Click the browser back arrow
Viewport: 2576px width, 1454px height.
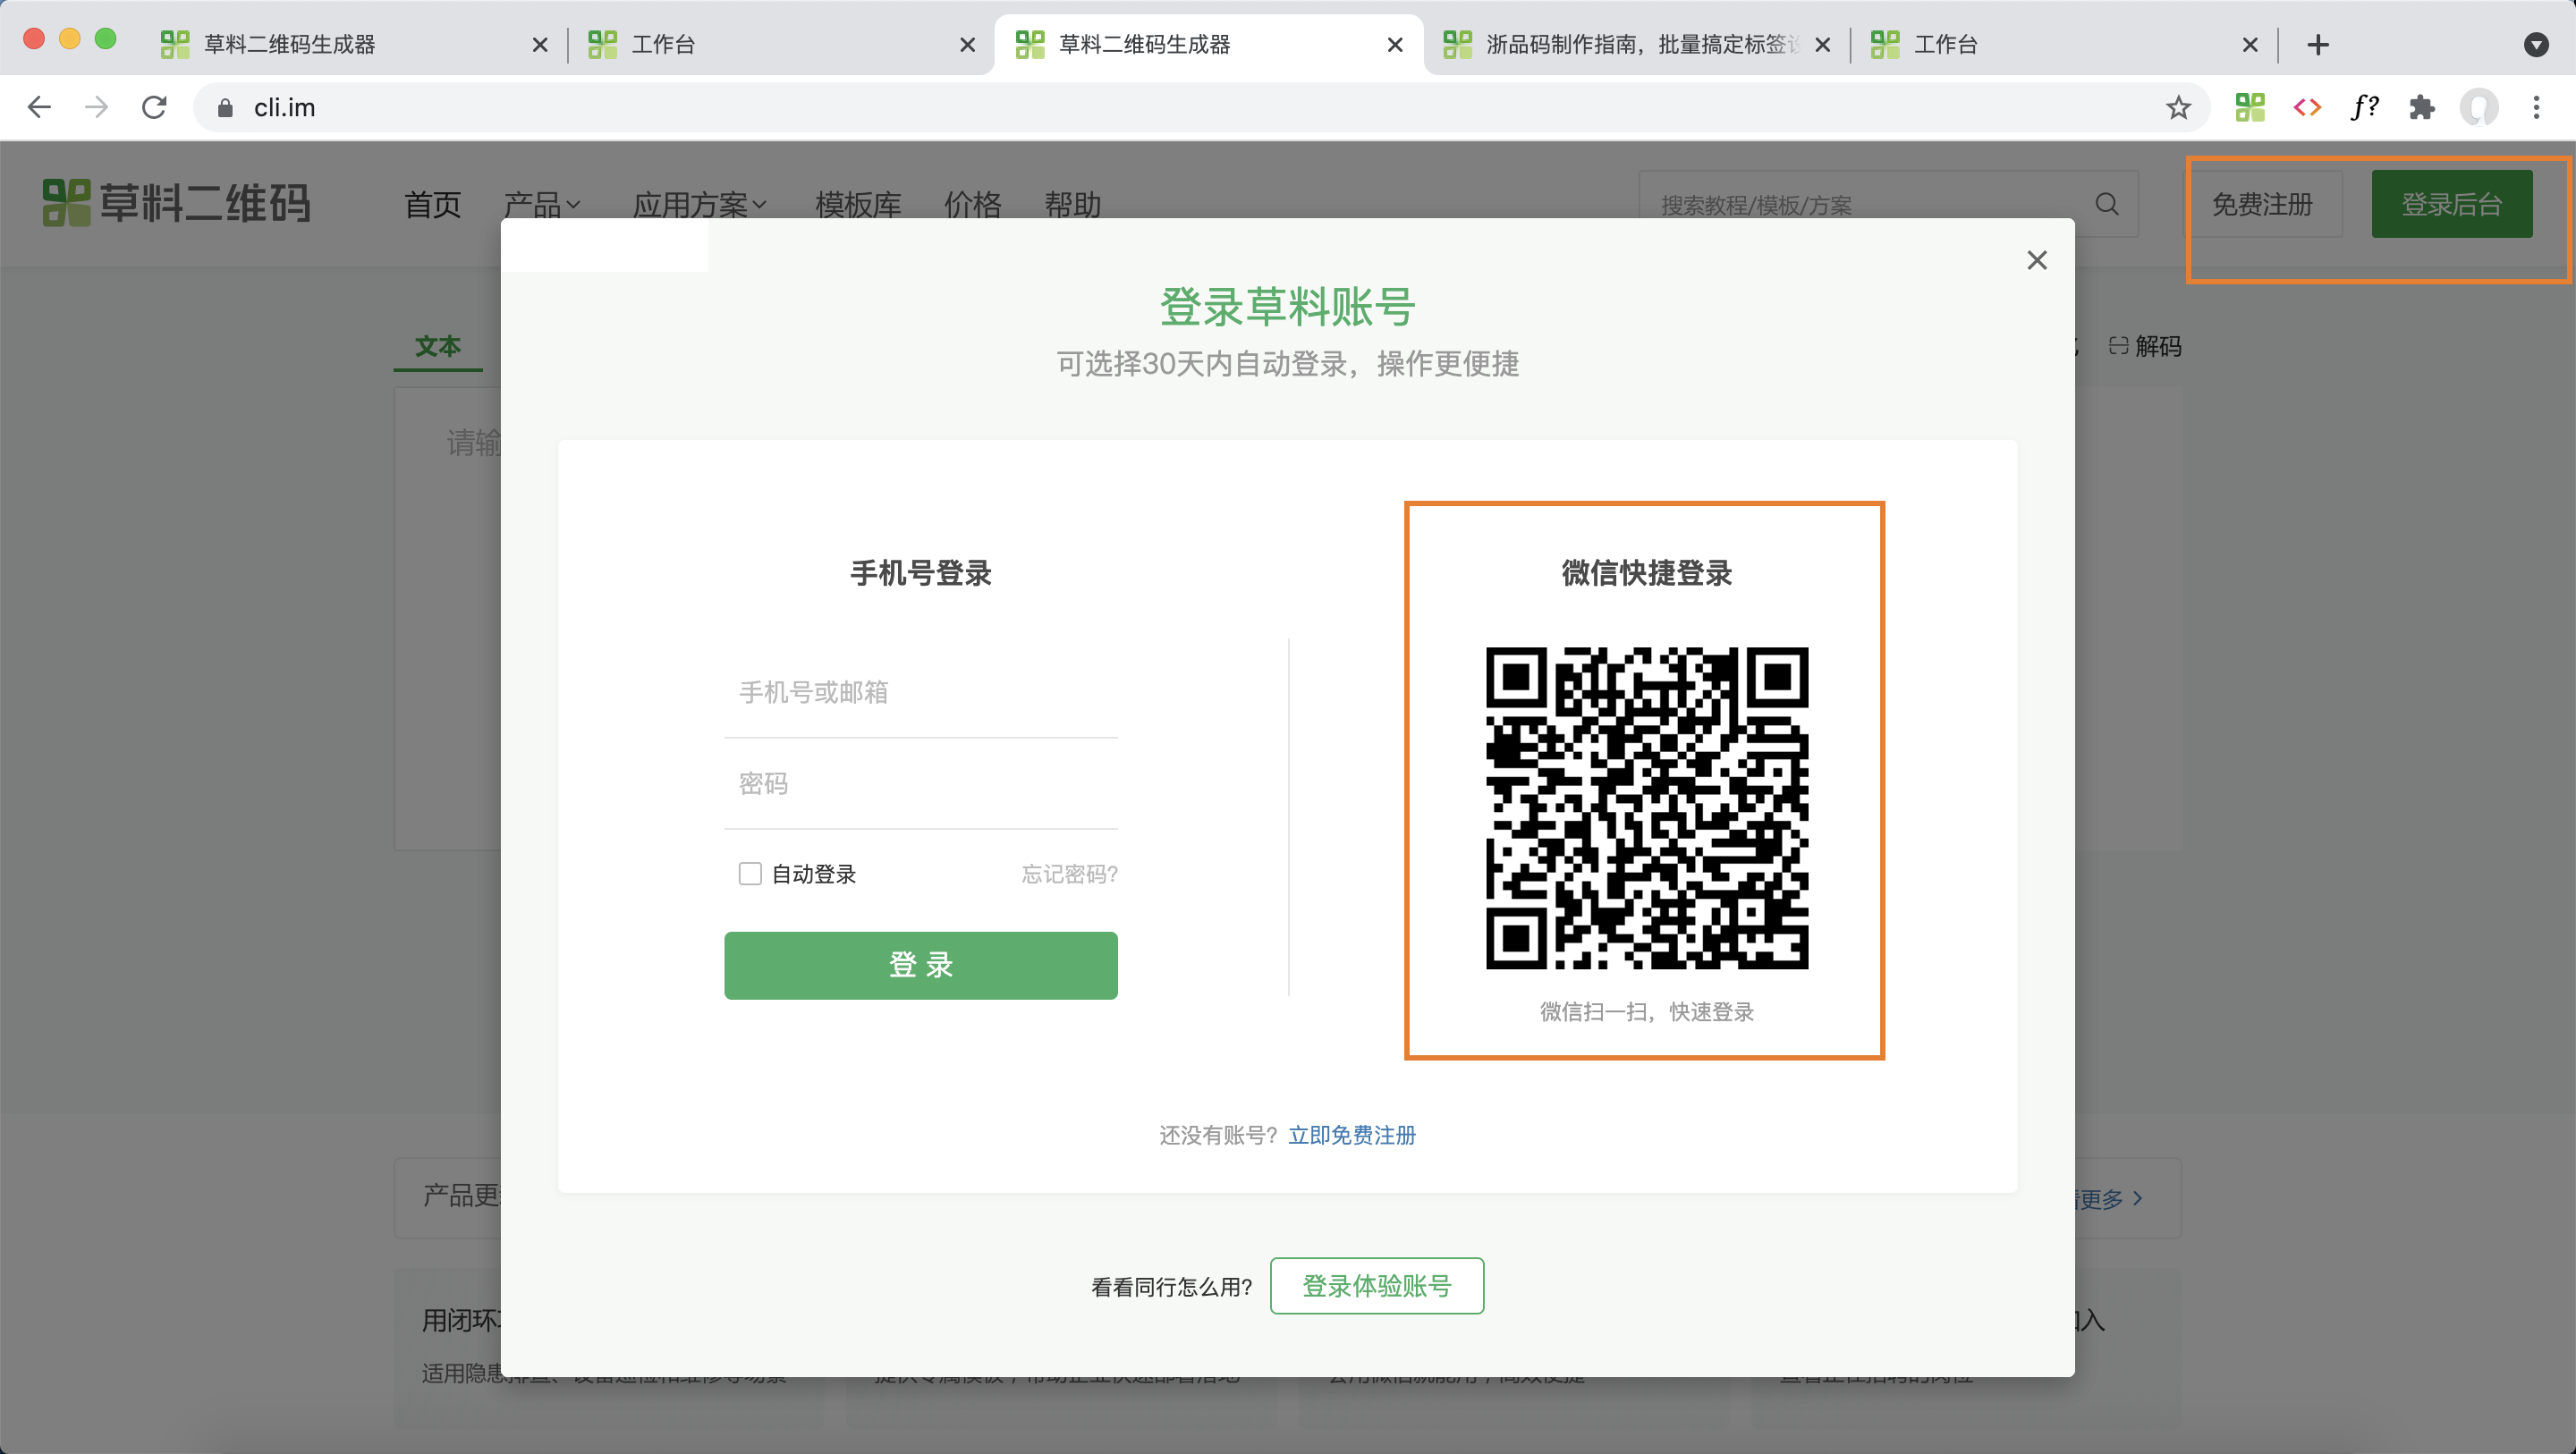tap(39, 107)
